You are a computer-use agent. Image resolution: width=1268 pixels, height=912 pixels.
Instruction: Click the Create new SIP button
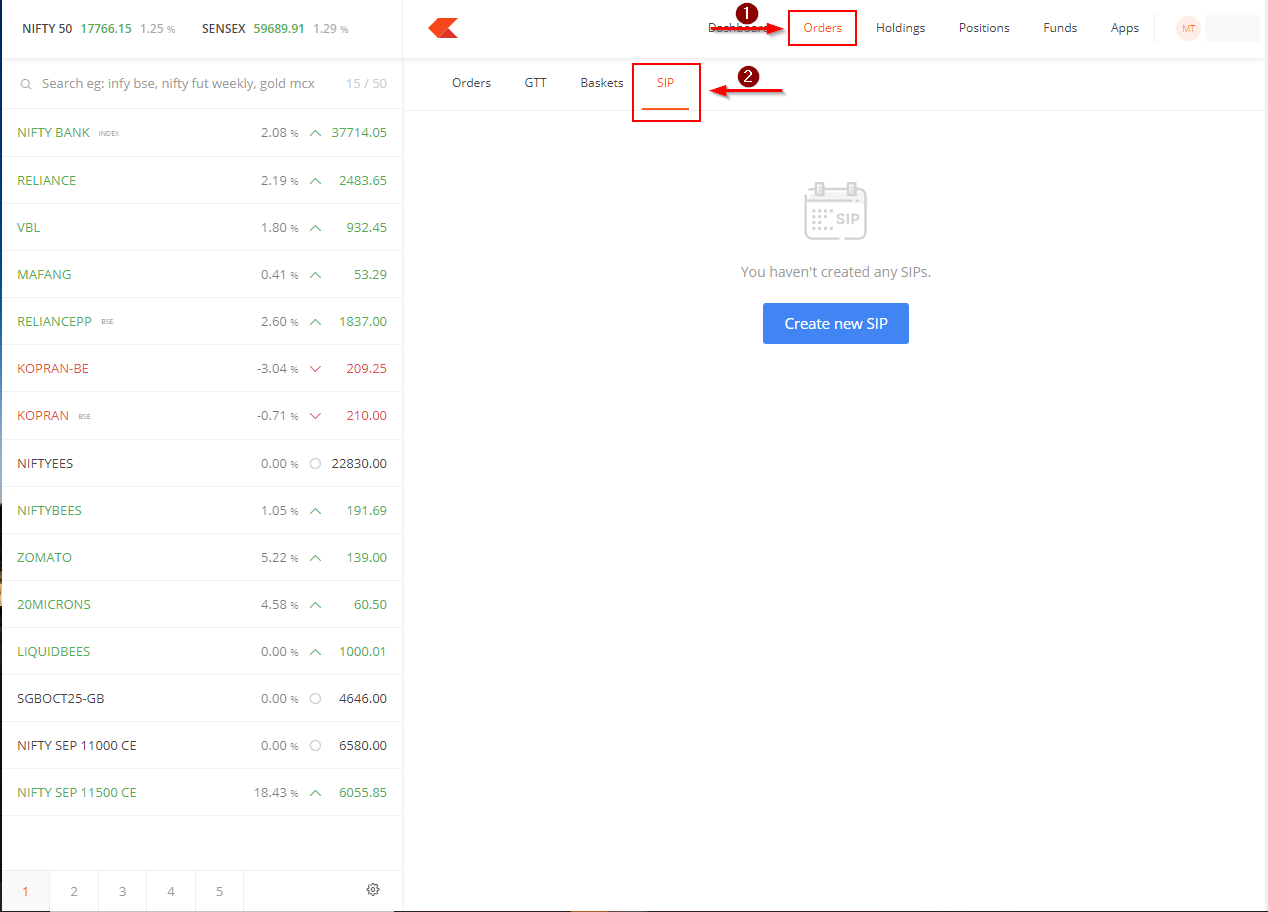(836, 323)
